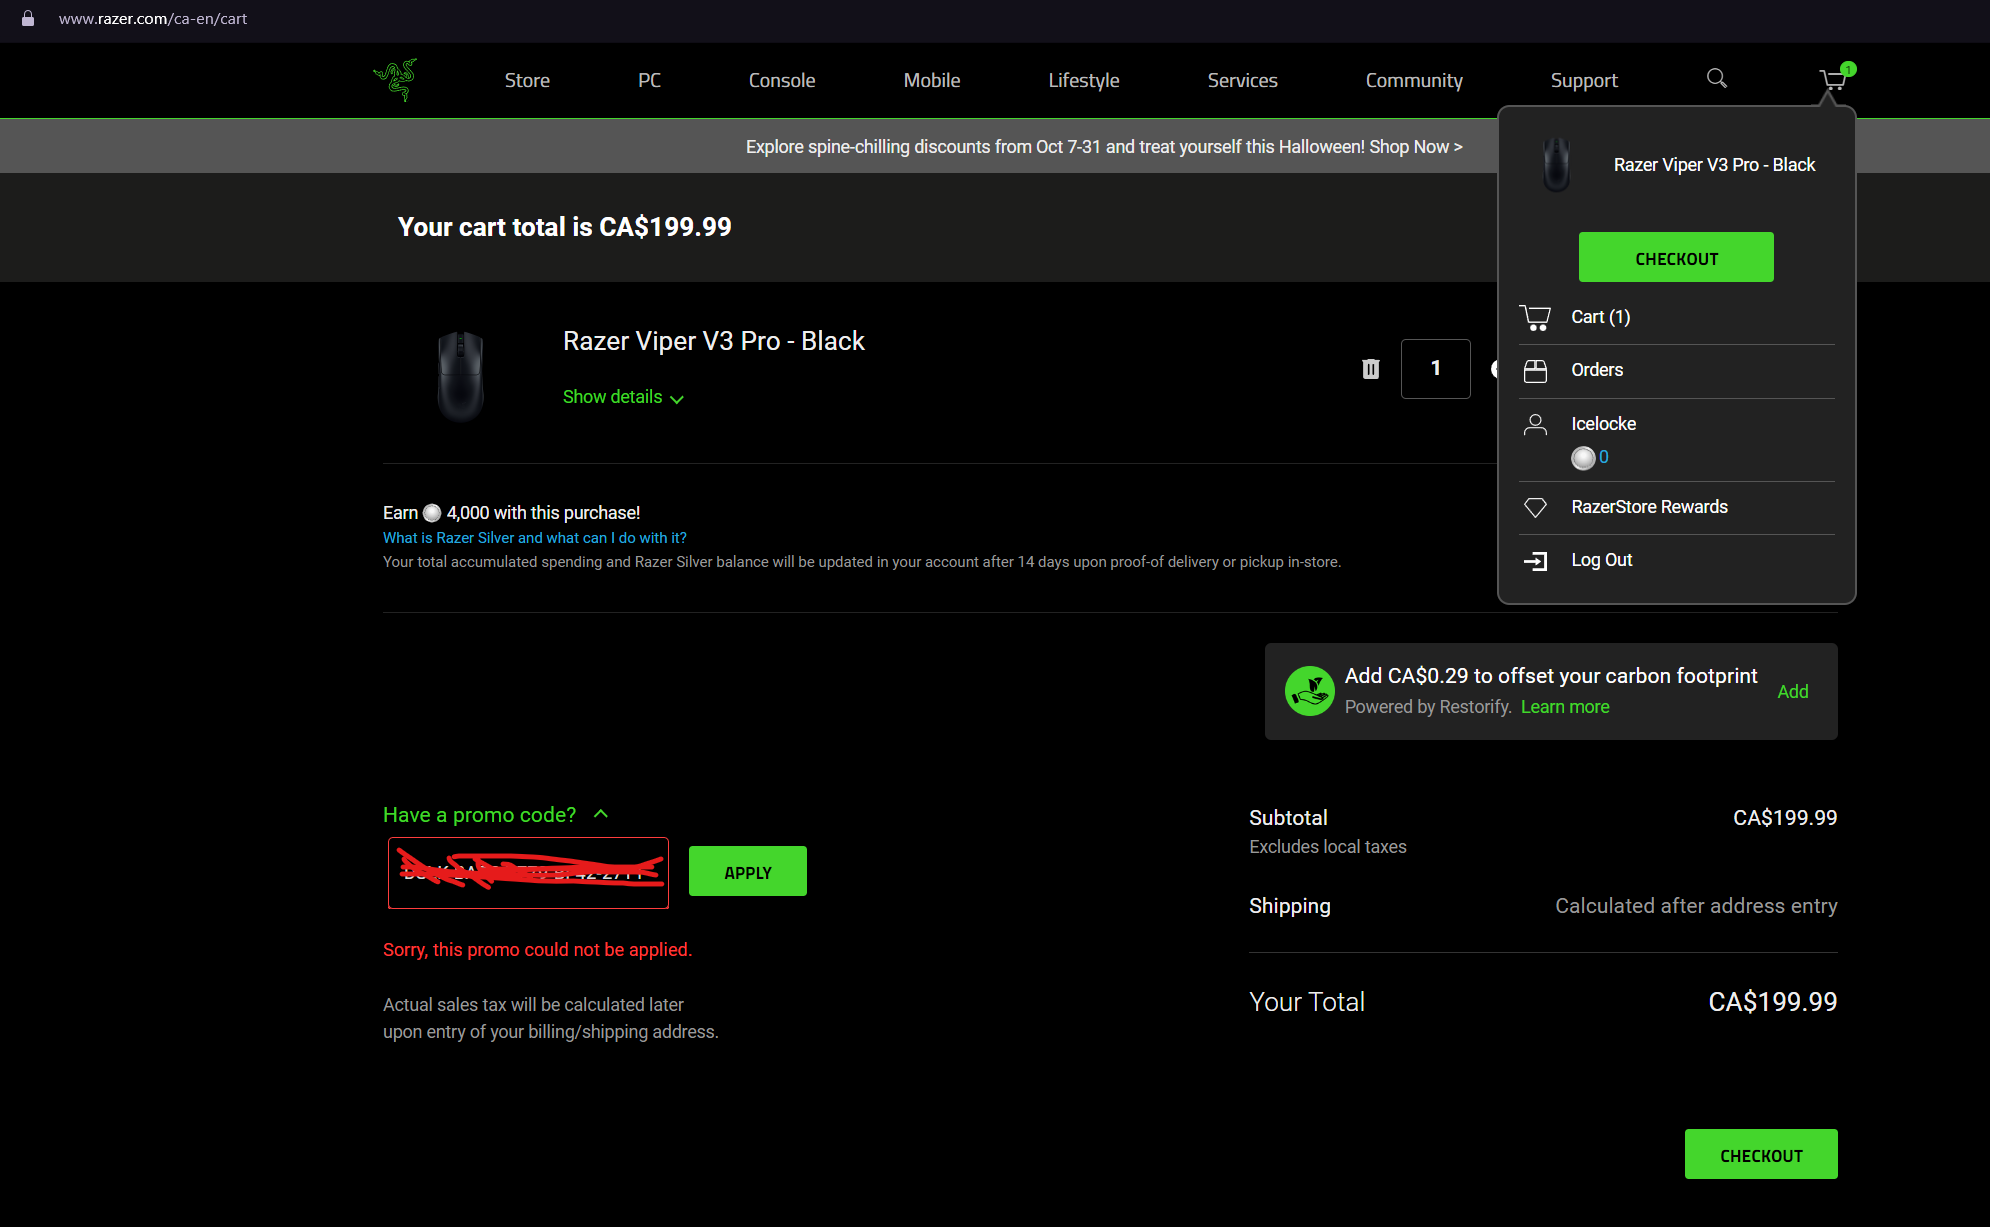Image resolution: width=1990 pixels, height=1227 pixels.
Task: Click 'Calculated after address entry' shipping text
Action: pos(1696,906)
